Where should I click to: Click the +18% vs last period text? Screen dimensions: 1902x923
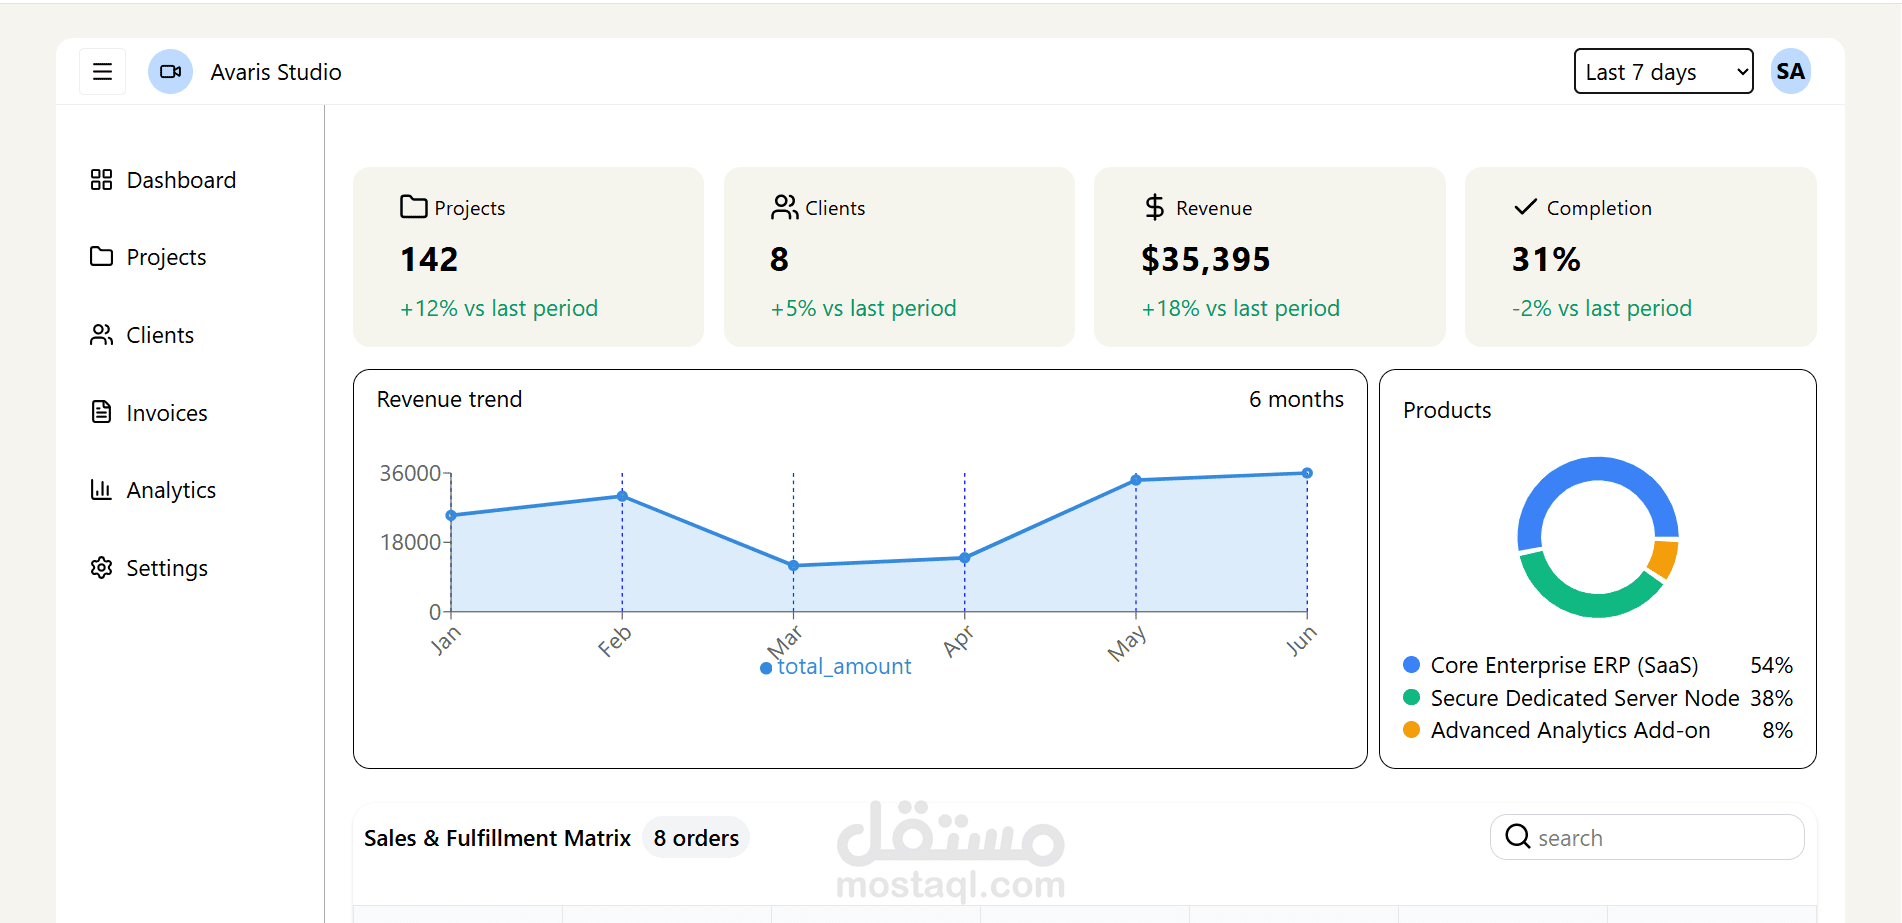(1240, 308)
